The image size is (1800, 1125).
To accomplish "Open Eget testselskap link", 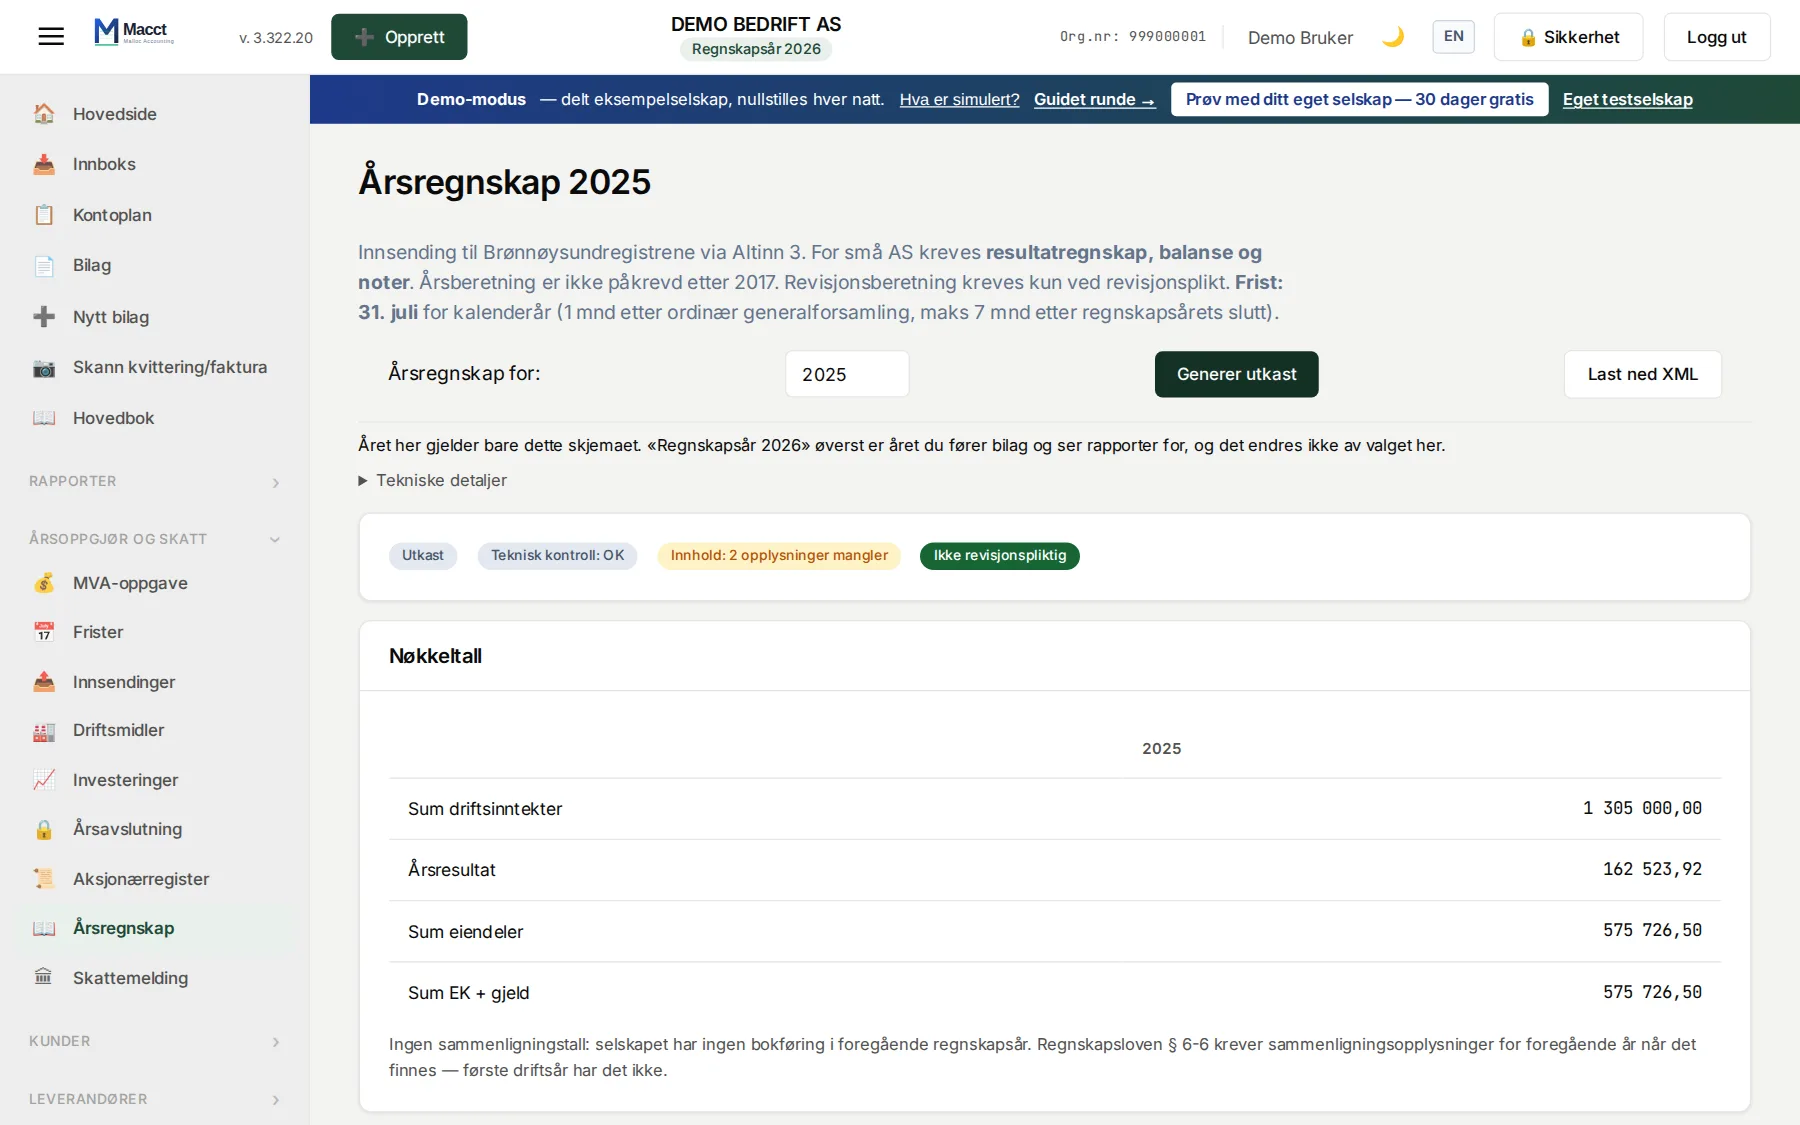I will (x=1627, y=99).
